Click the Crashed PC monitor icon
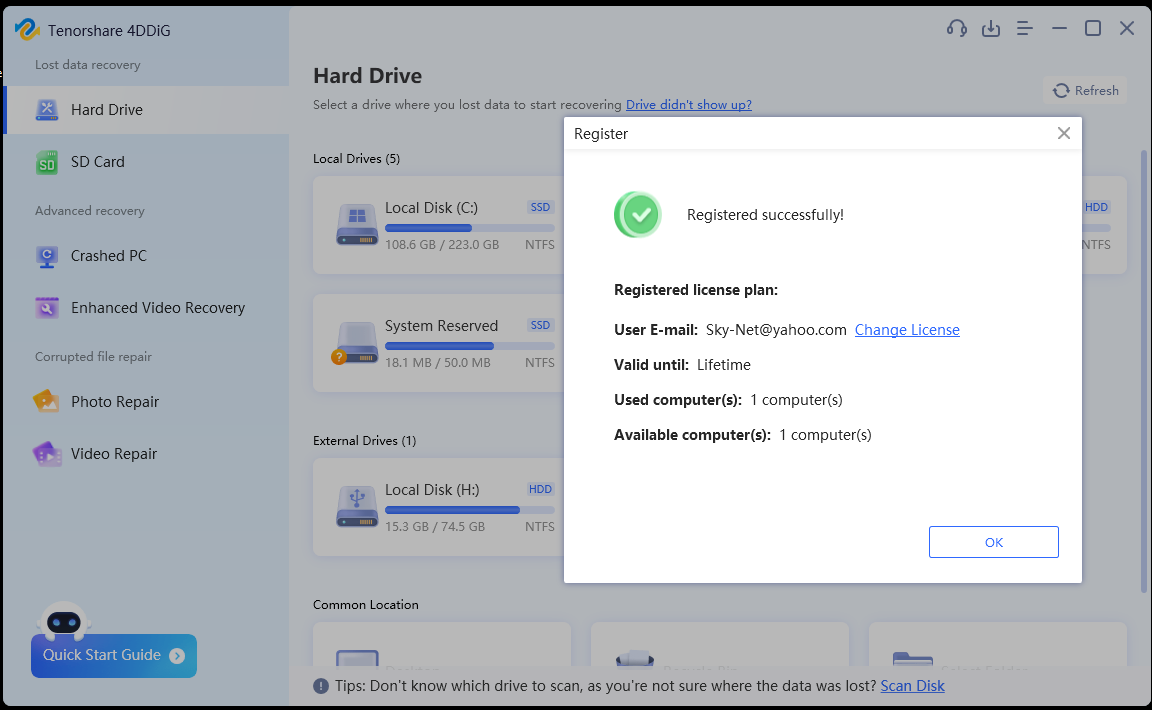The height and width of the screenshot is (710, 1152). click(x=47, y=257)
